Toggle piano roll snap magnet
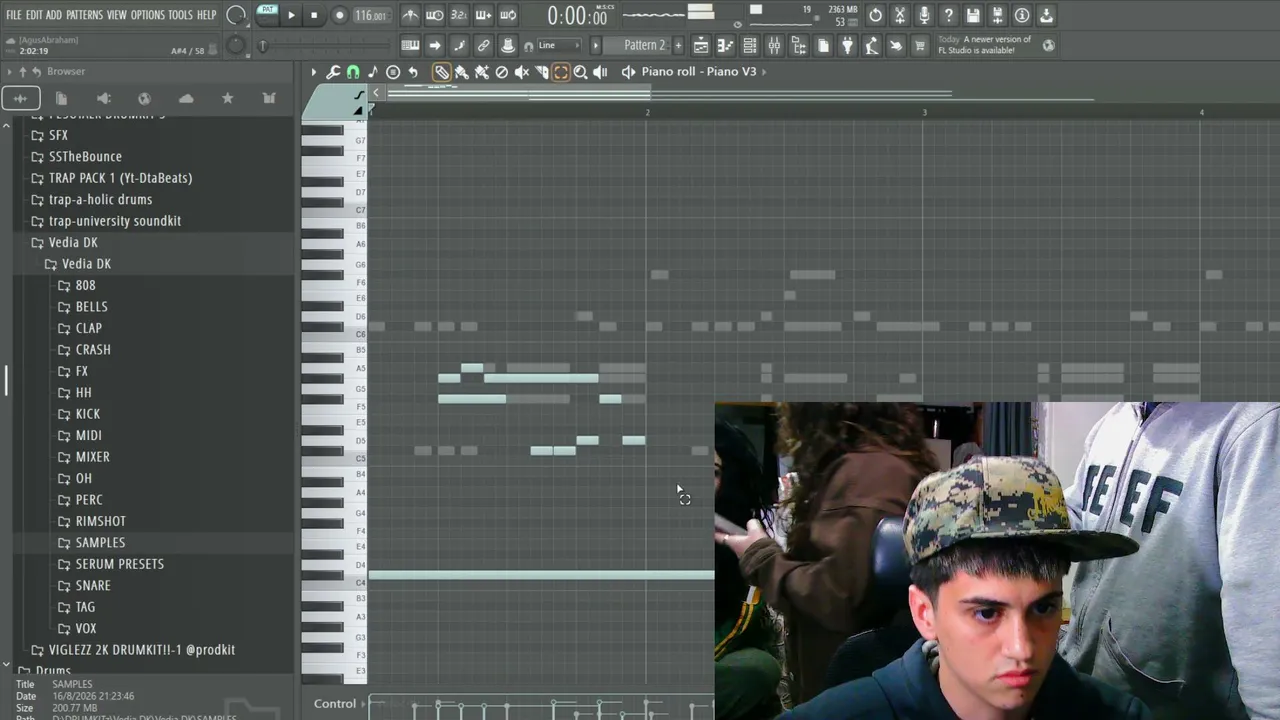 pyautogui.click(x=353, y=72)
